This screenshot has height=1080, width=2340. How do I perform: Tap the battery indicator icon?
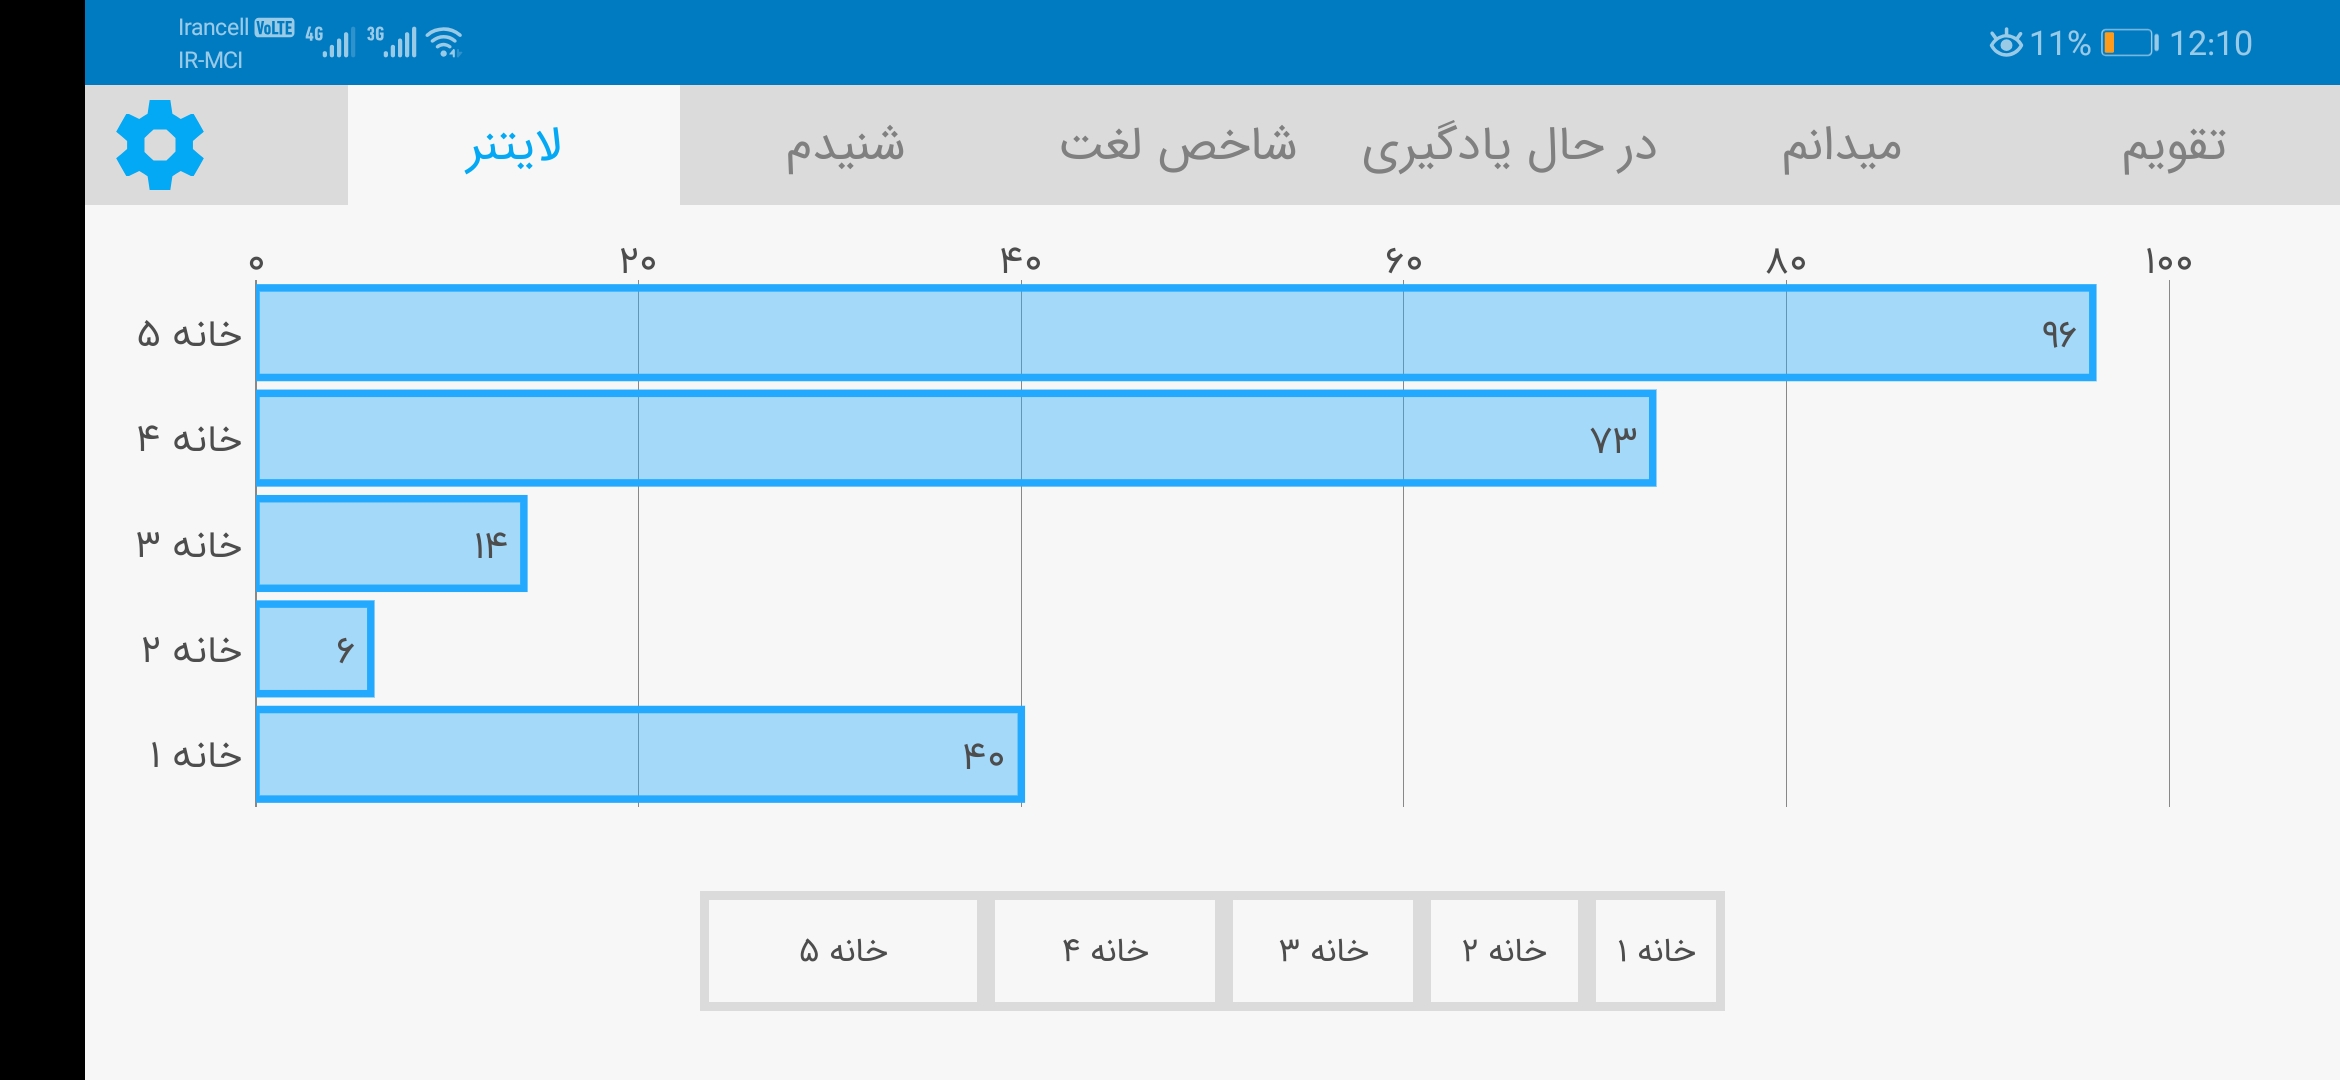(x=2129, y=43)
